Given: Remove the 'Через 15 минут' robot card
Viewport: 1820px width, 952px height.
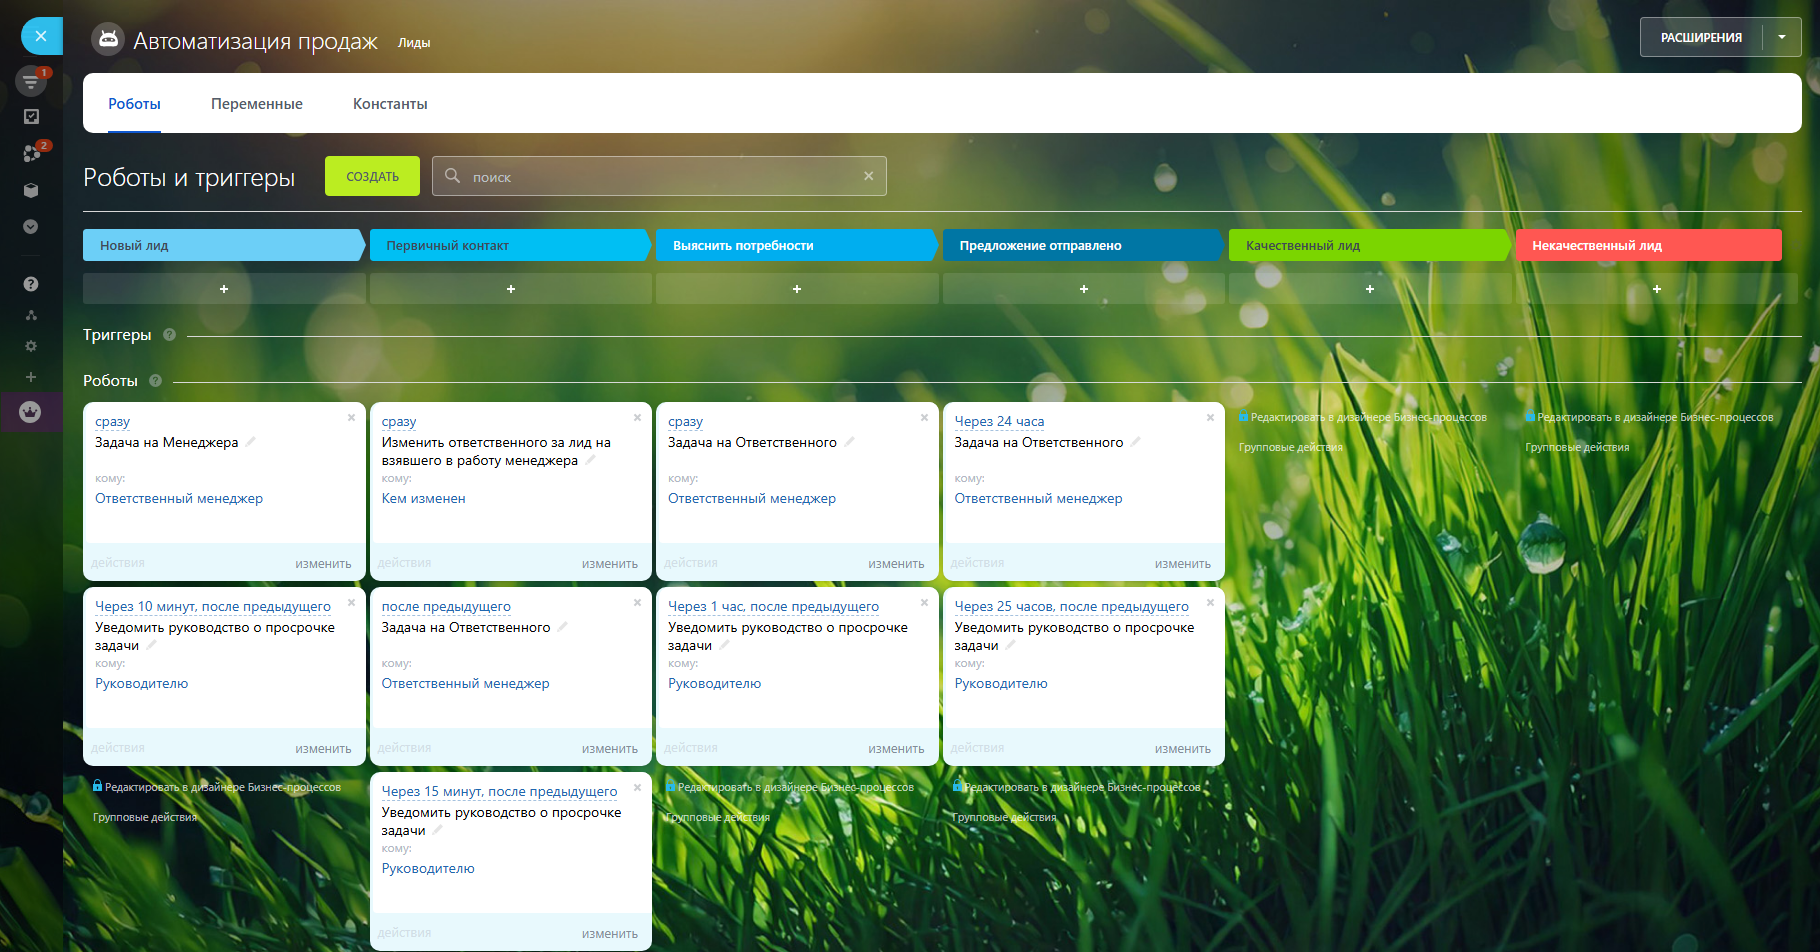Looking at the screenshot, I should pyautogui.click(x=637, y=788).
